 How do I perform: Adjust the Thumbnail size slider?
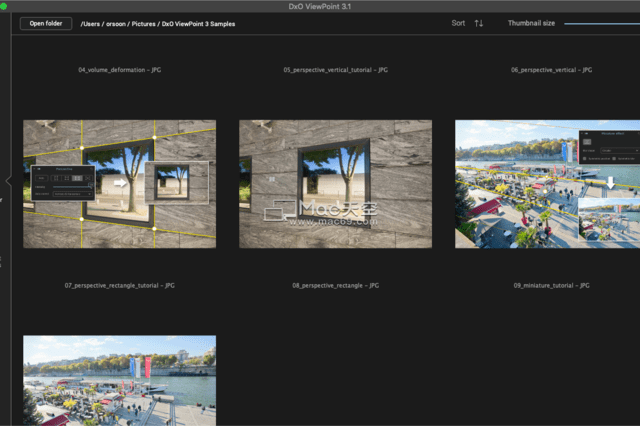tap(602, 24)
